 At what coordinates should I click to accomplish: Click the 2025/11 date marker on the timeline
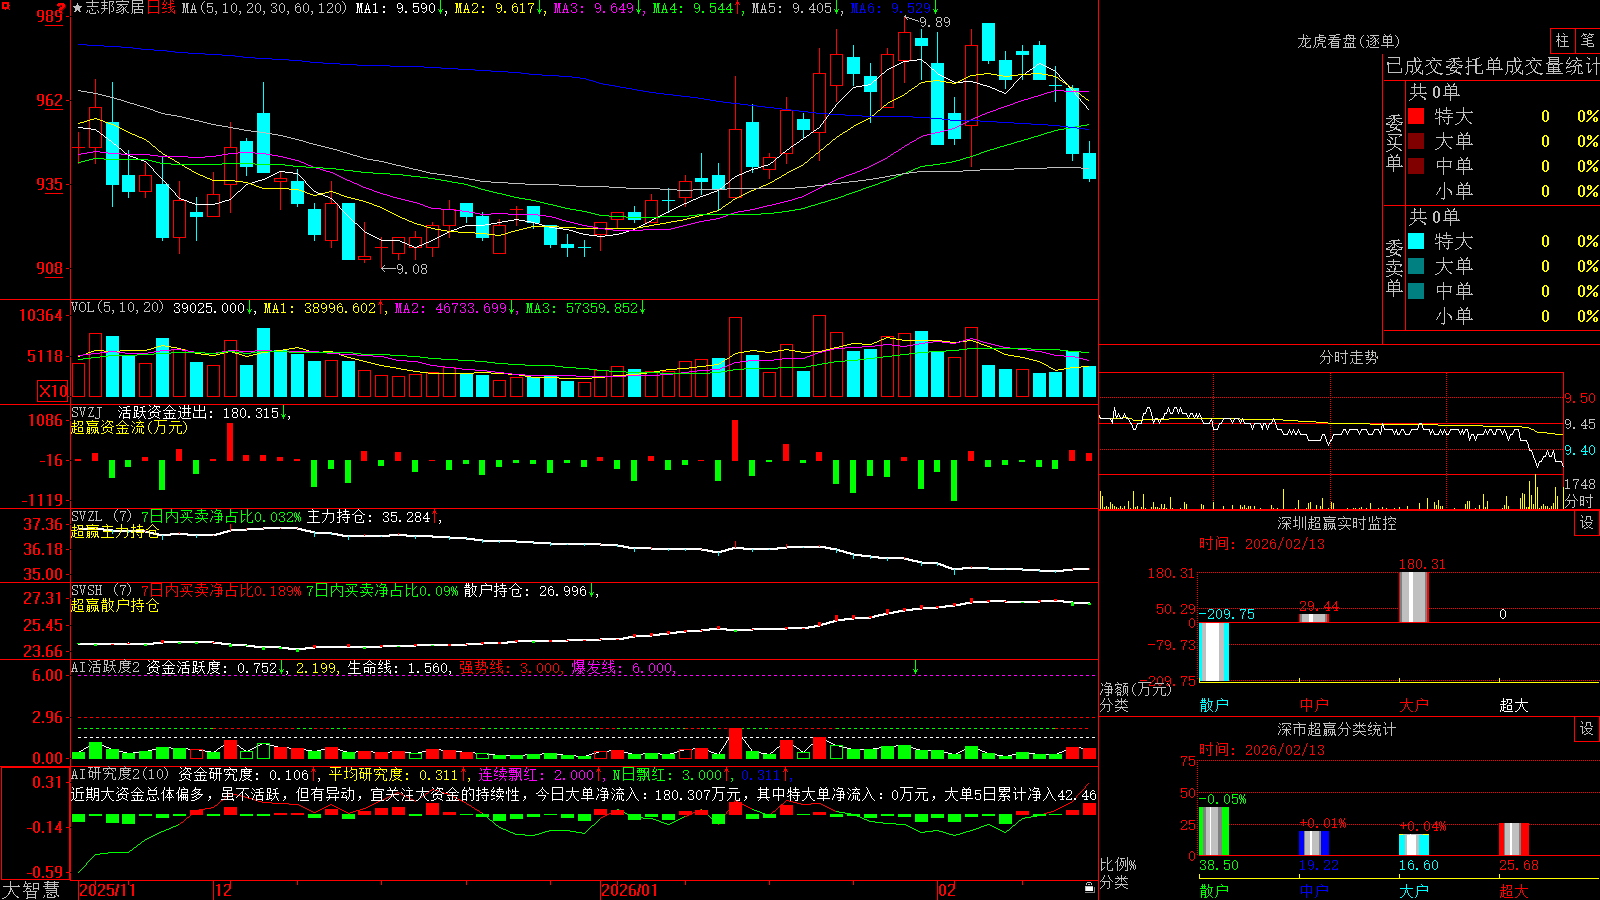(107, 890)
